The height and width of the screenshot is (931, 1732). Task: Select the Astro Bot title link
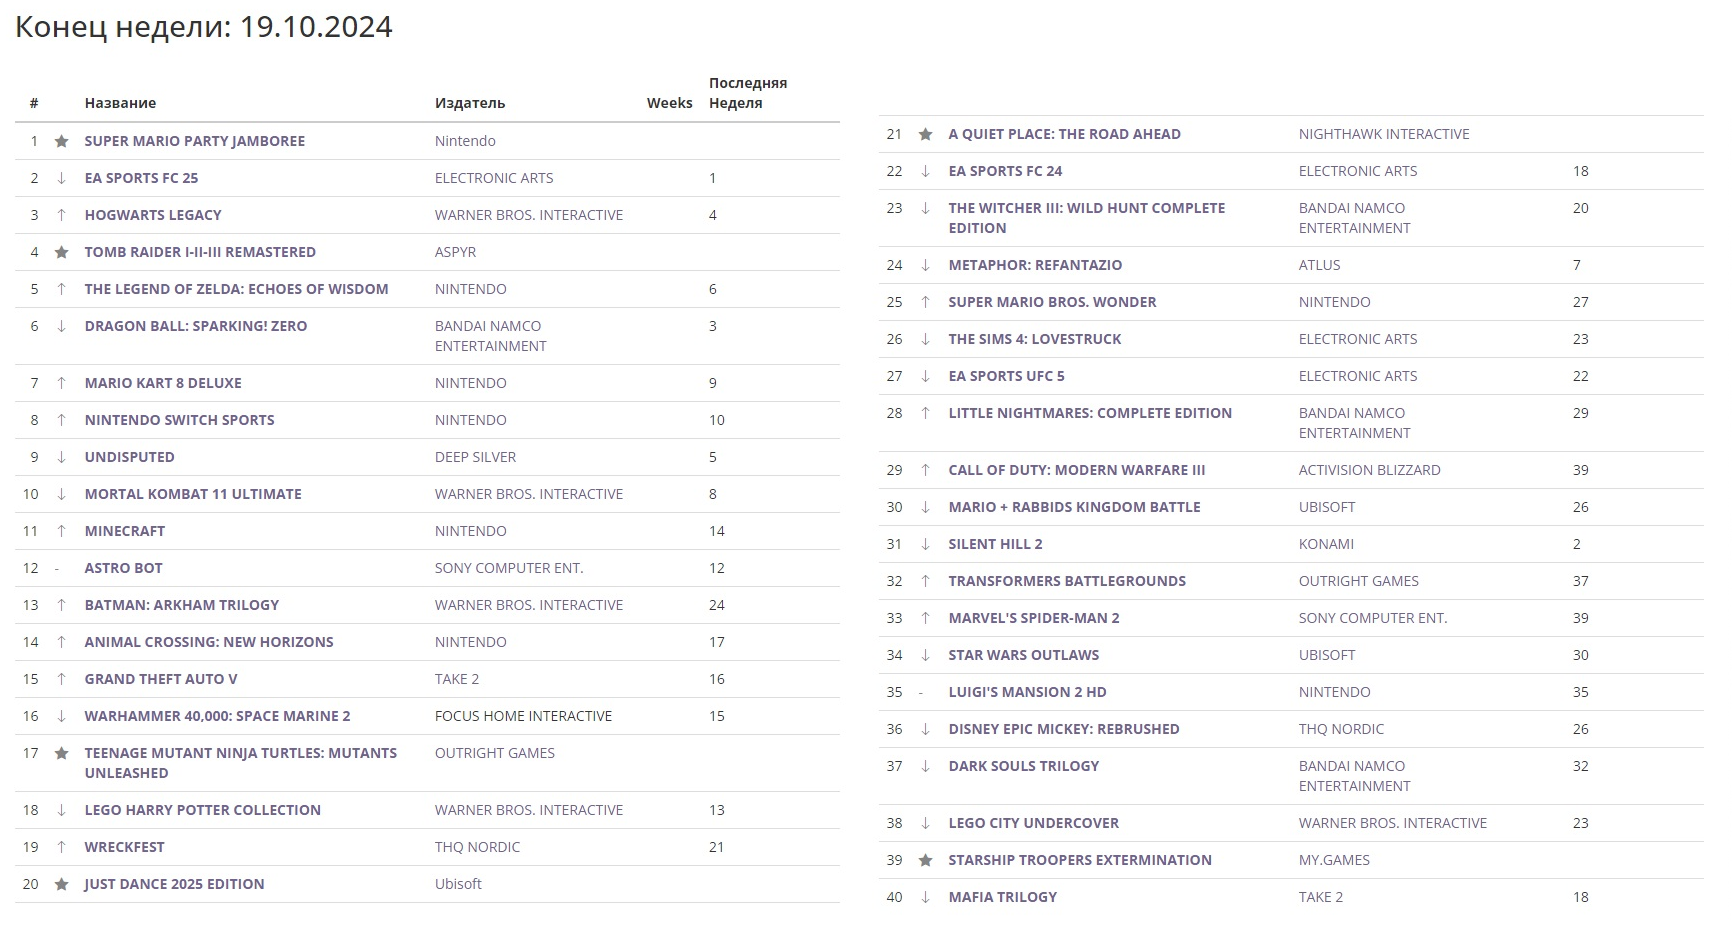point(123,568)
